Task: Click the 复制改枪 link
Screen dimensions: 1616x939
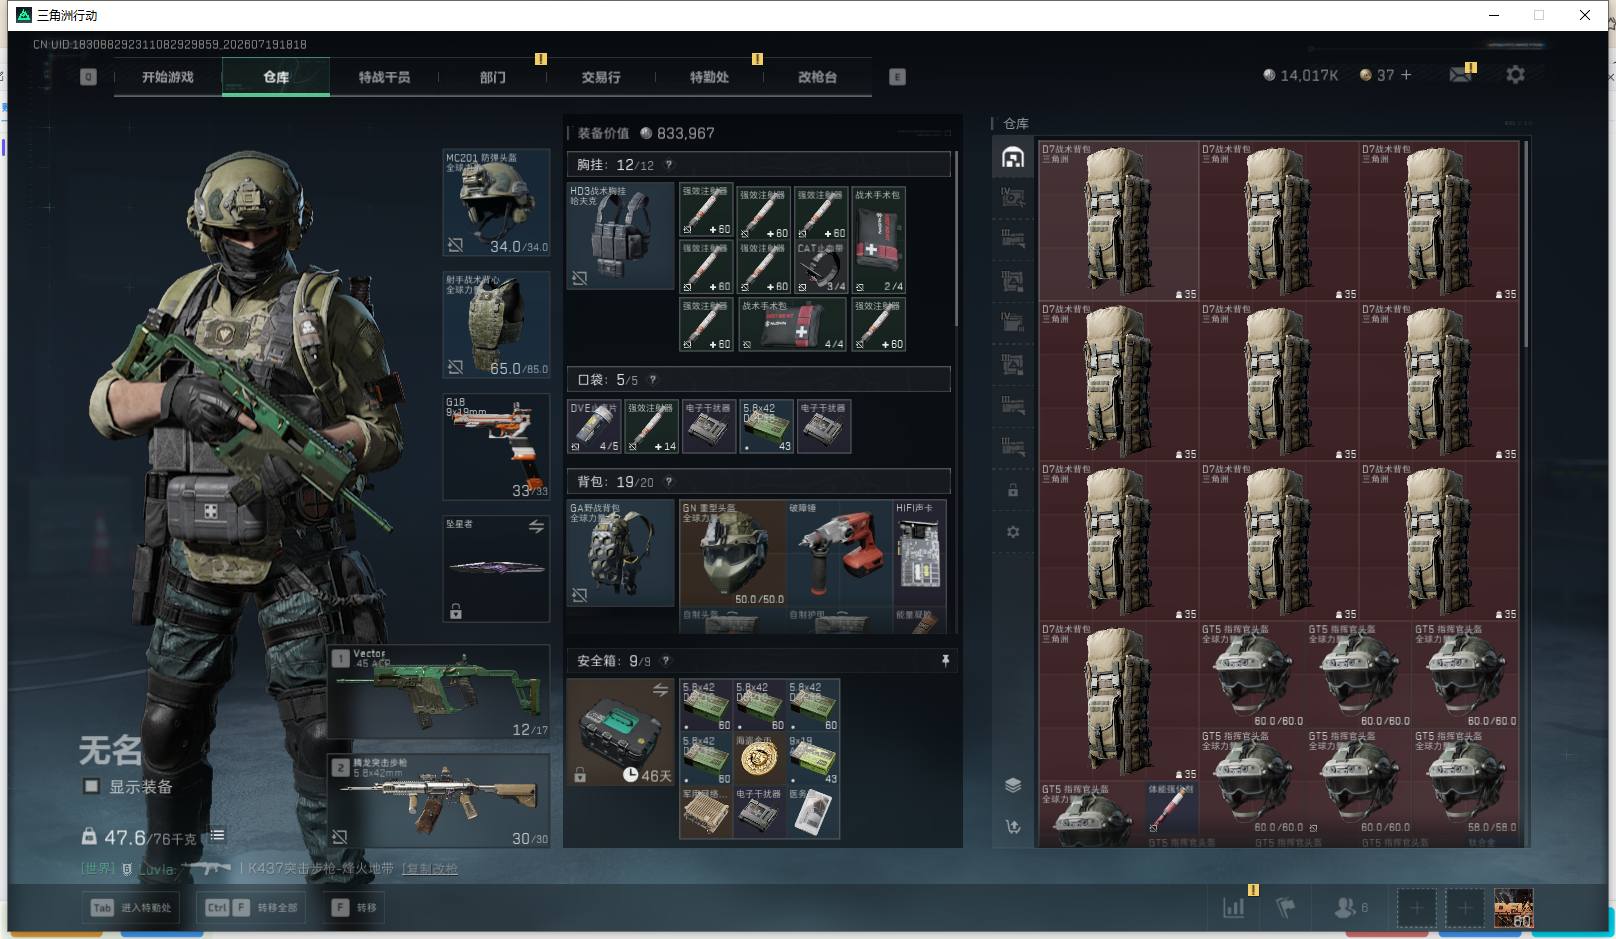Action: point(430,868)
